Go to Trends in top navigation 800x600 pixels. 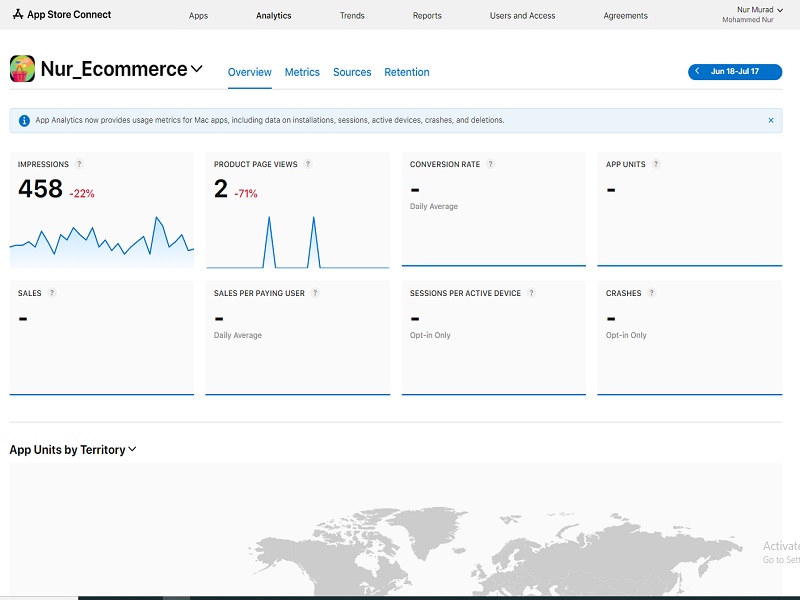tap(352, 16)
